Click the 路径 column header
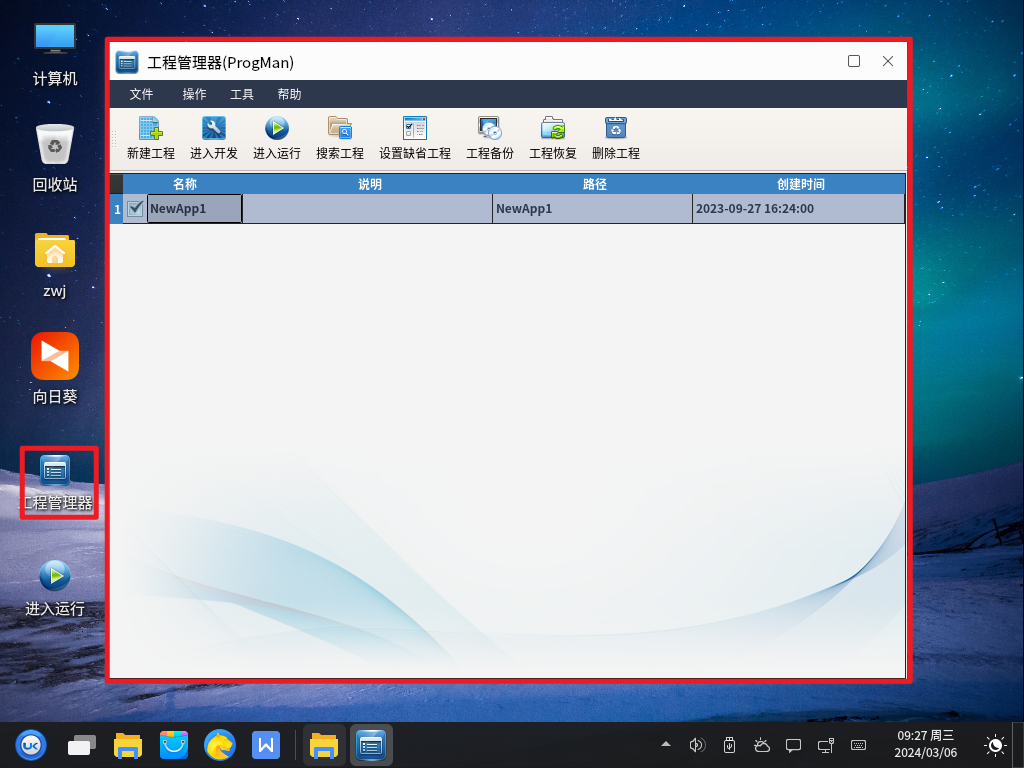Screen dimensions: 1024x768 point(594,184)
